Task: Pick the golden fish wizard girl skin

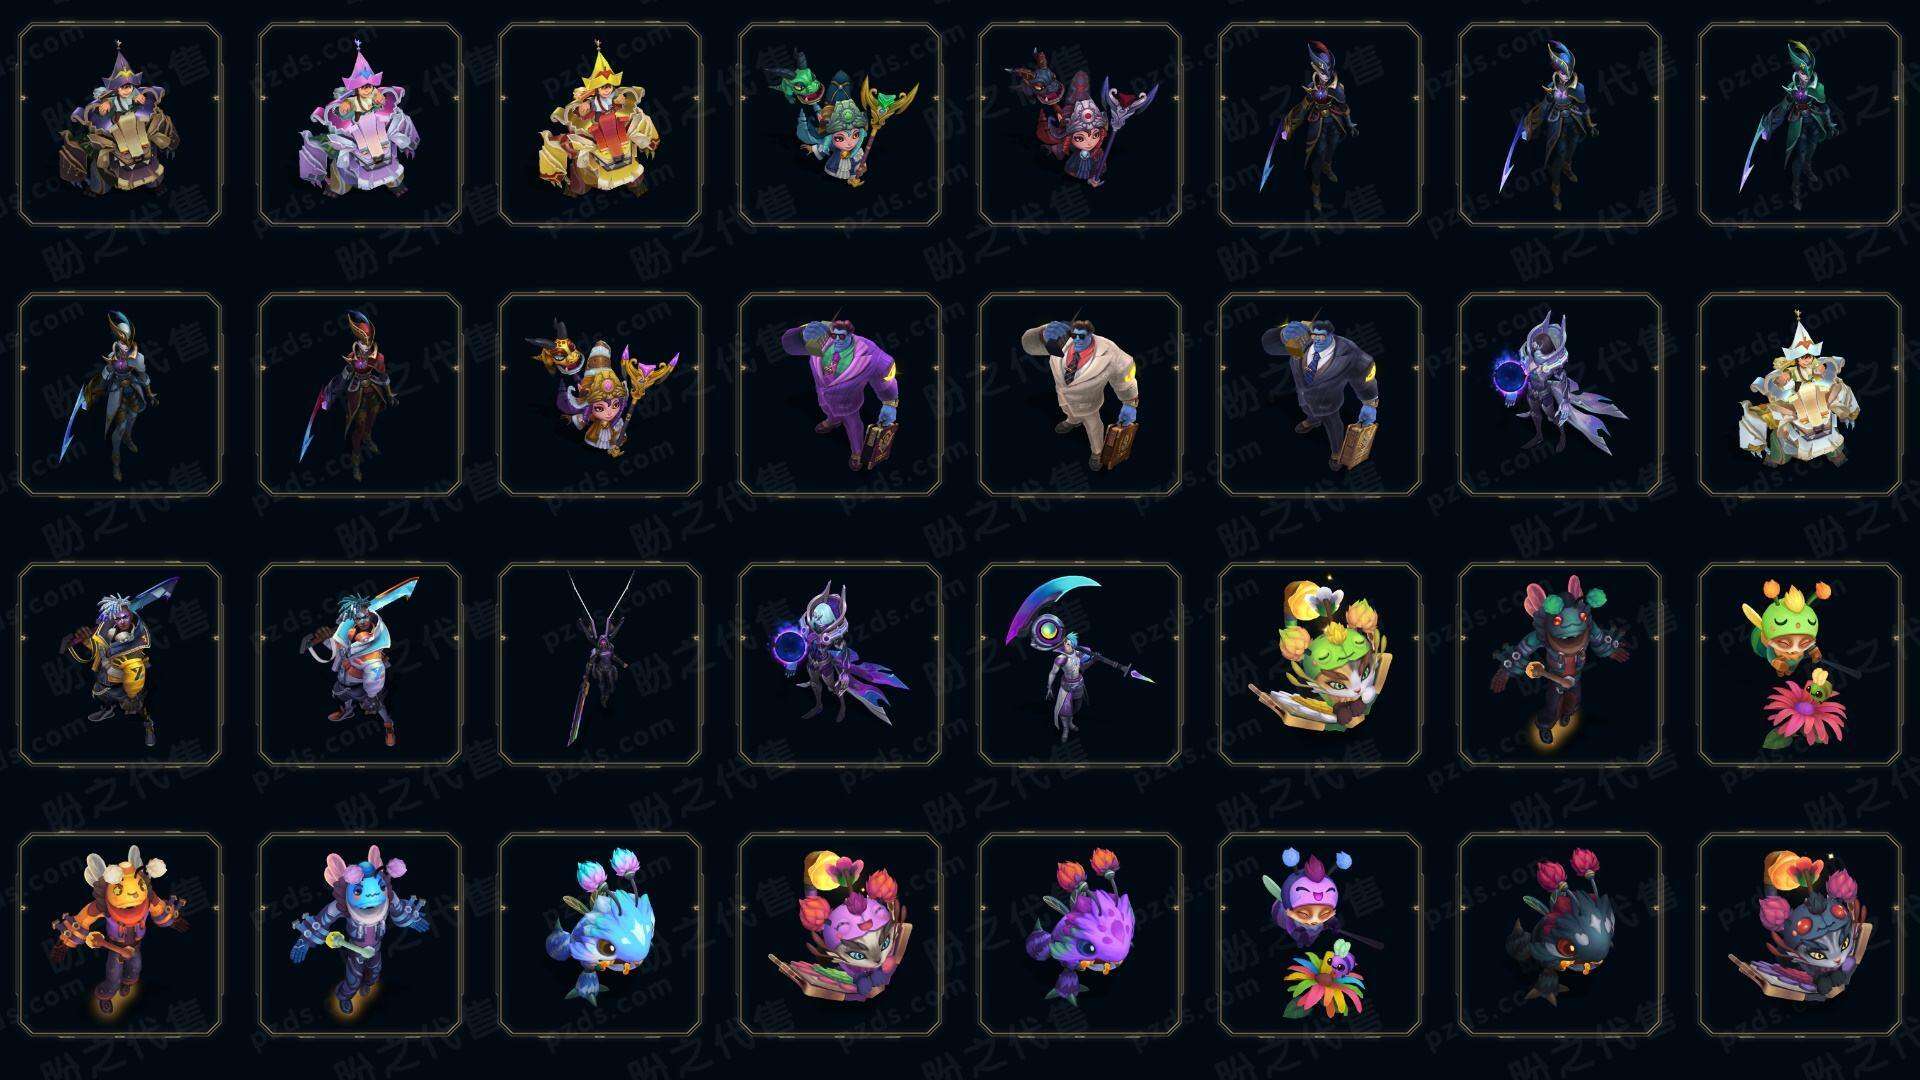Action: [600, 395]
